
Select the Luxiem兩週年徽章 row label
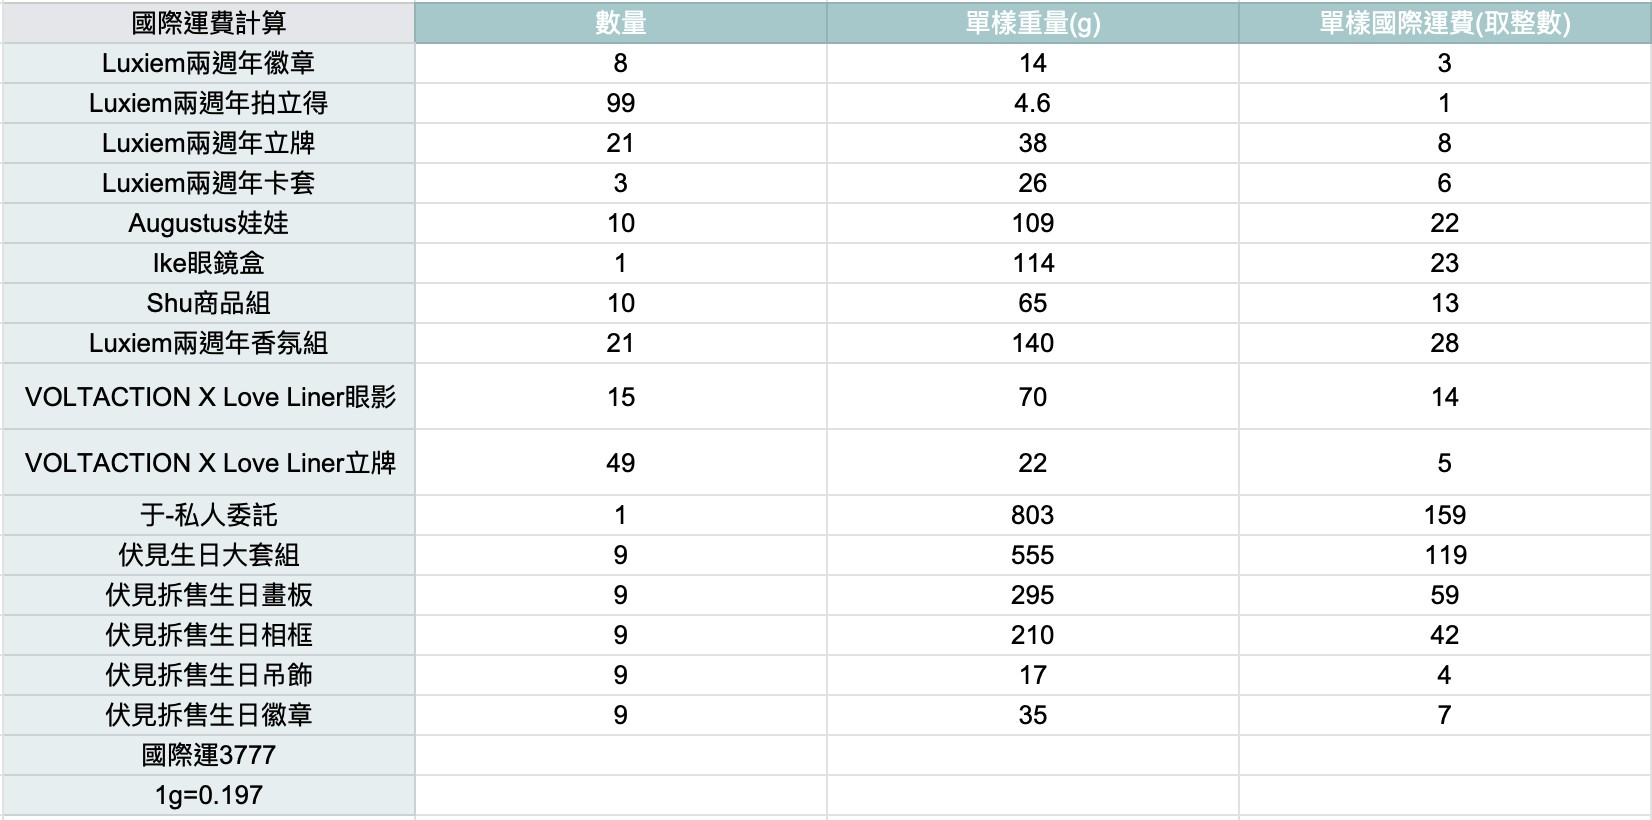coord(208,63)
